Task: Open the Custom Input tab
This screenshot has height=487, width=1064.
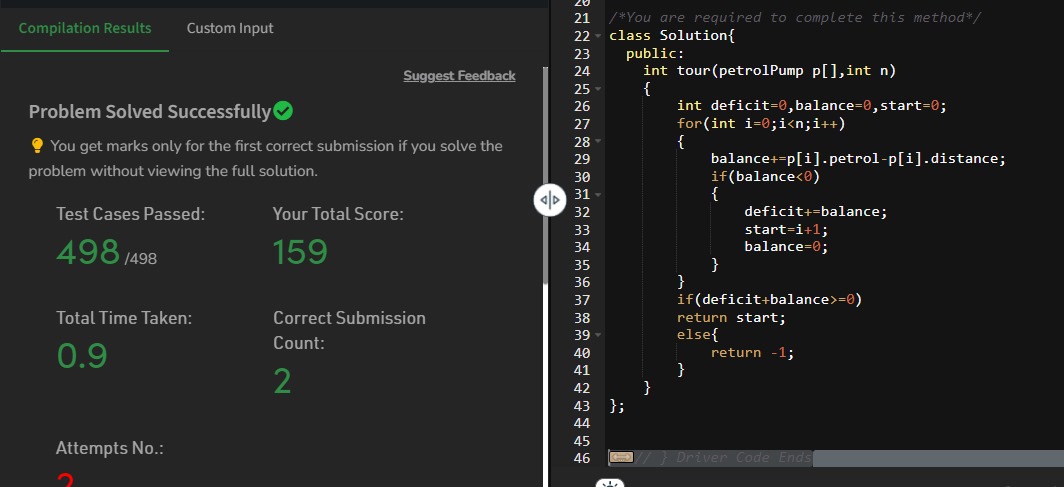Action: click(x=230, y=28)
